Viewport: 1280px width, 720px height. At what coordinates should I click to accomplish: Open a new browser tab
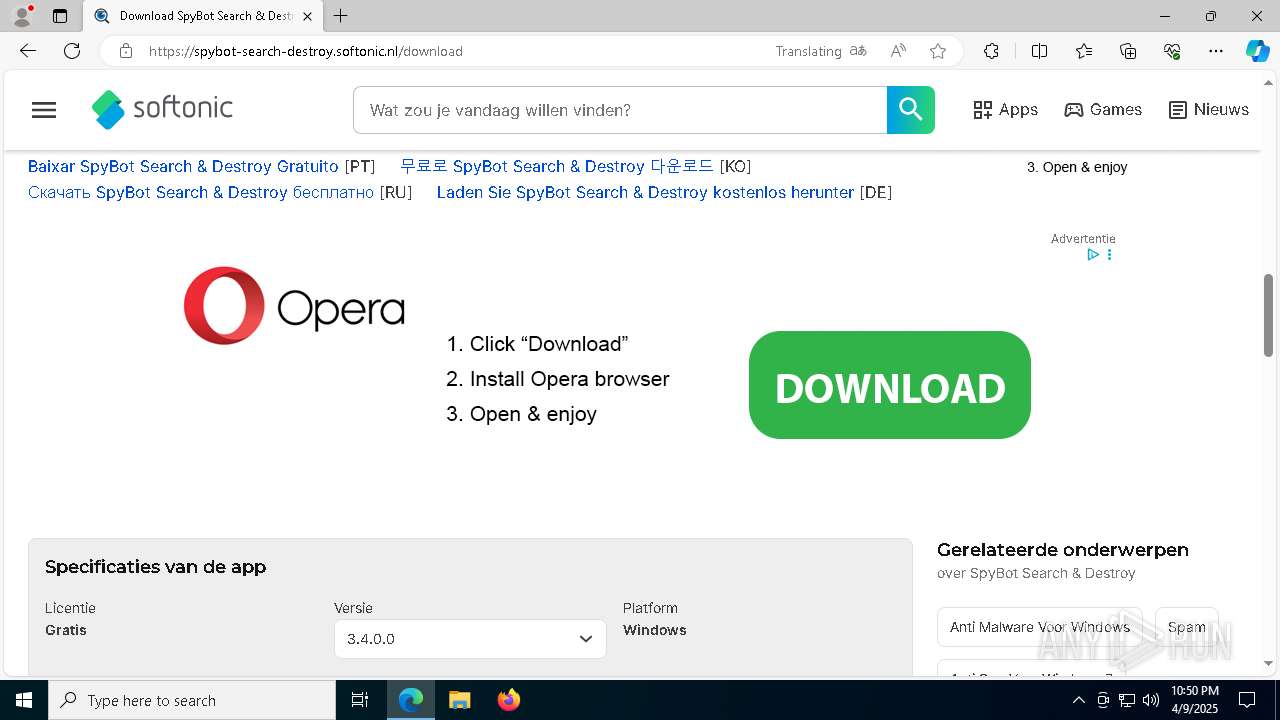click(x=341, y=16)
